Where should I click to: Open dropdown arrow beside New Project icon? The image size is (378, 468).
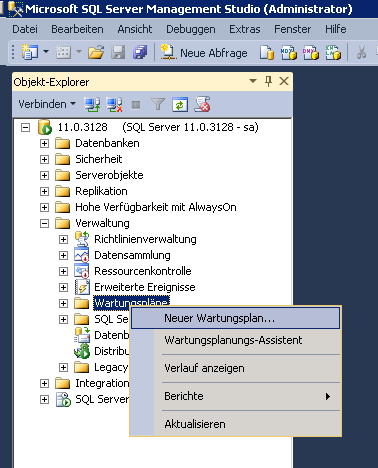point(46,52)
